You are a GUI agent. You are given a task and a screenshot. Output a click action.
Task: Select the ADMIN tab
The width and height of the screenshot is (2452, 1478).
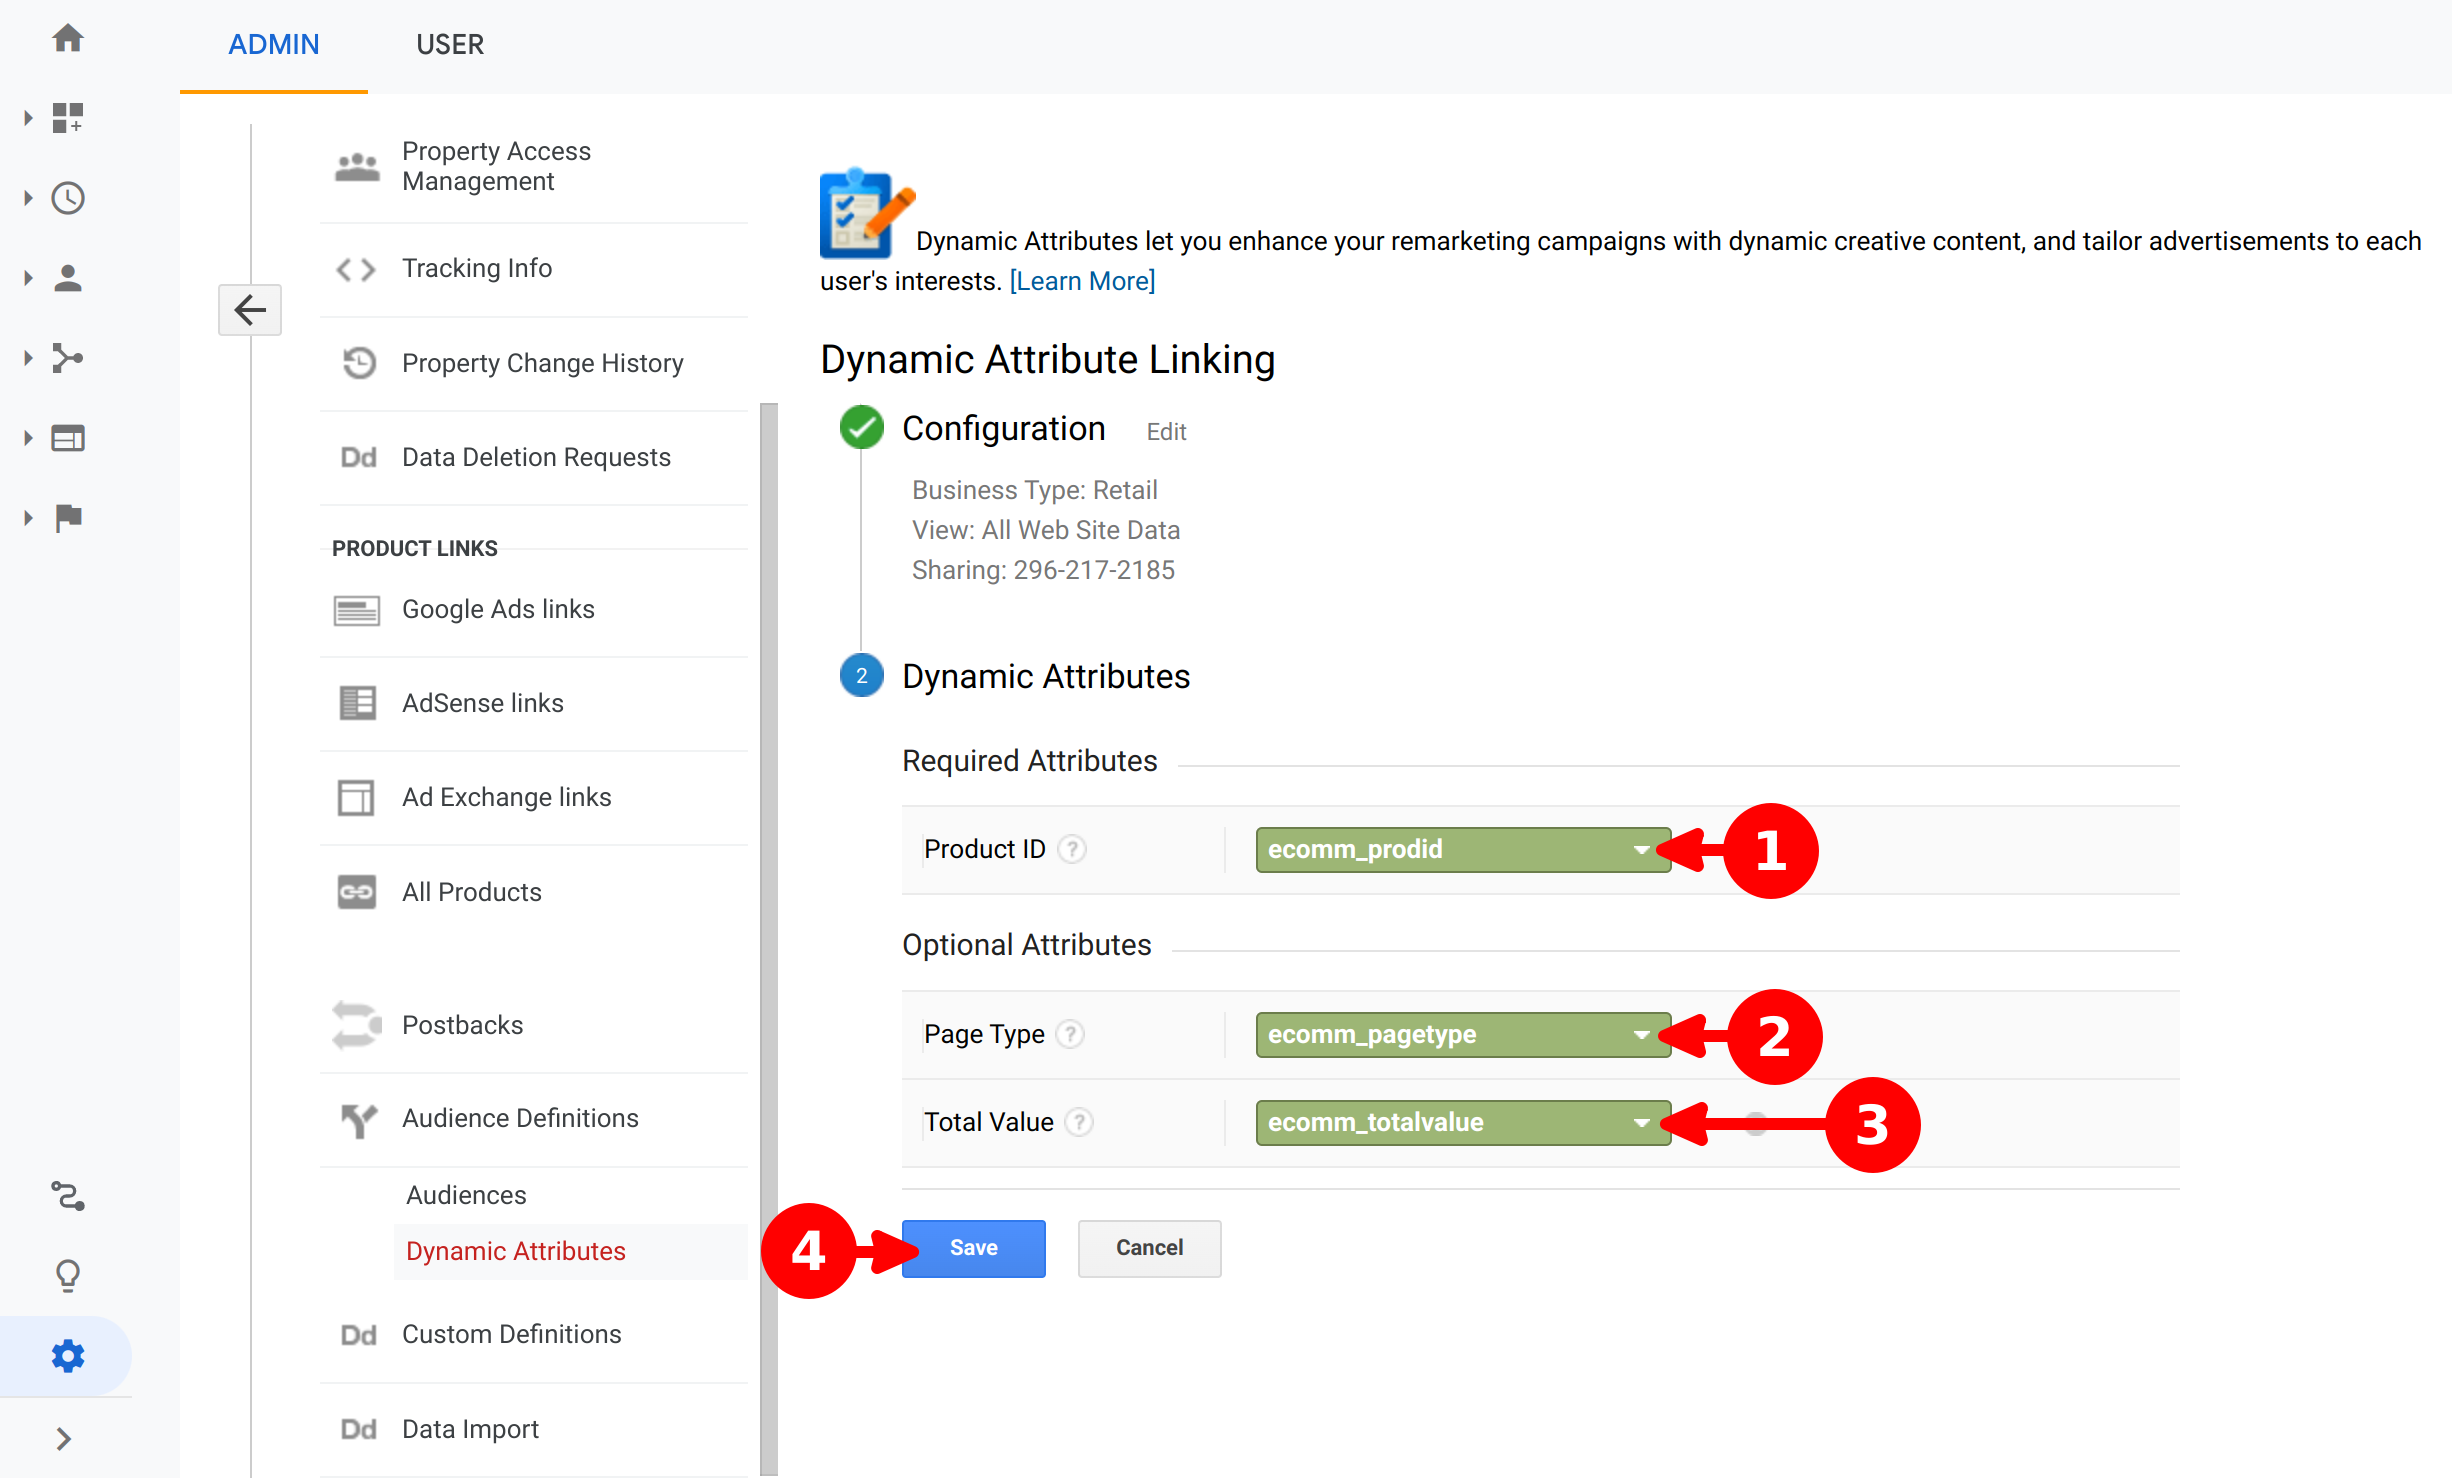(273, 45)
